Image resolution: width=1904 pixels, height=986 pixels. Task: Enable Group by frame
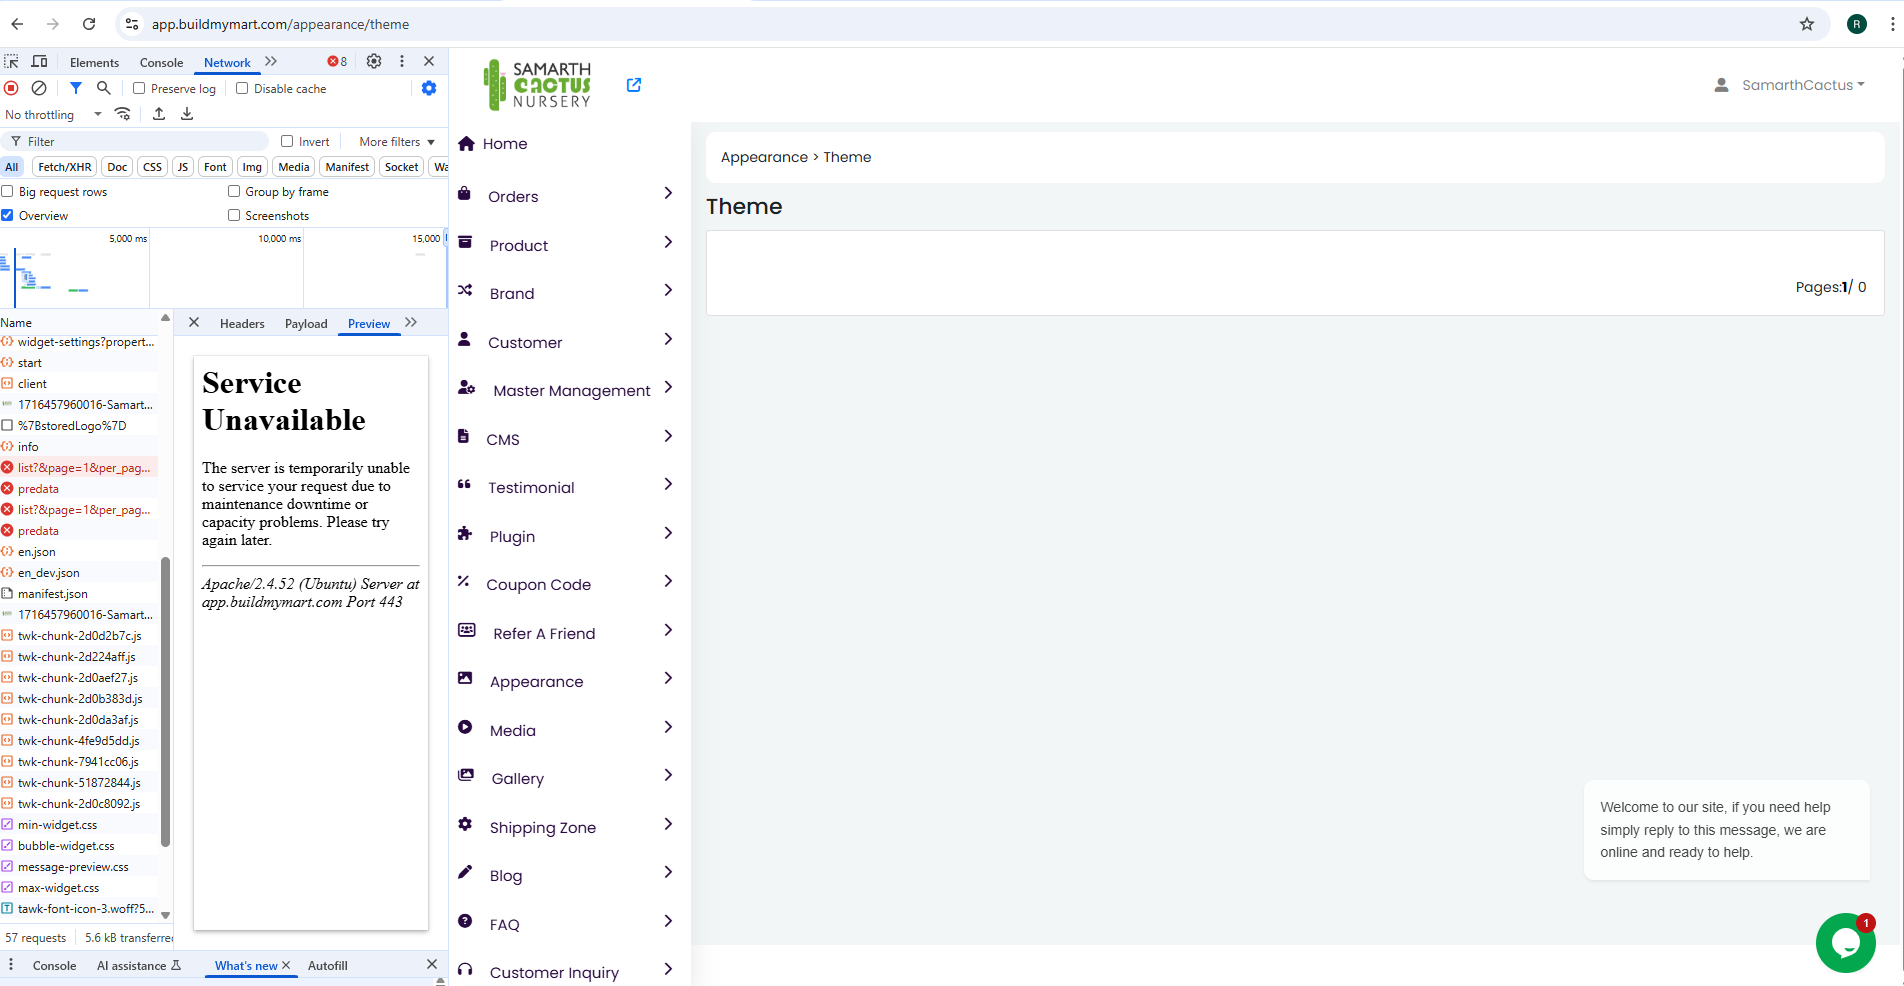click(234, 191)
